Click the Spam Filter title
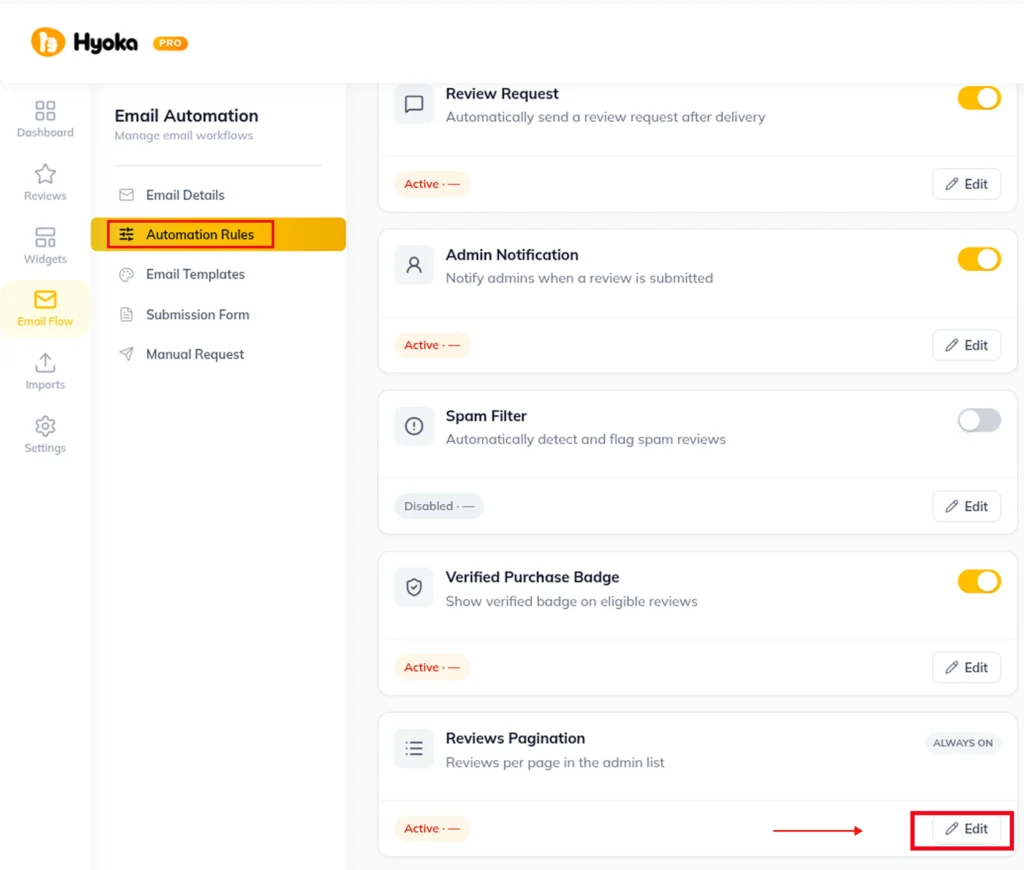Screen dimensions: 1024x870 (486, 416)
